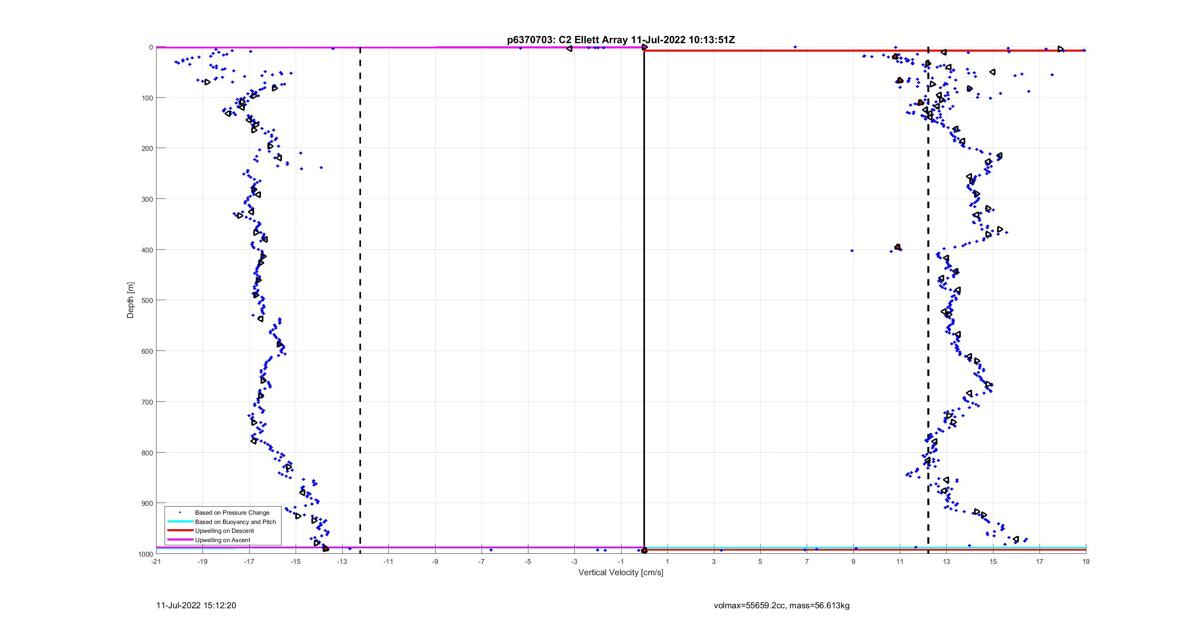
Task: Click depth tick label '600'
Action: [x=146, y=351]
